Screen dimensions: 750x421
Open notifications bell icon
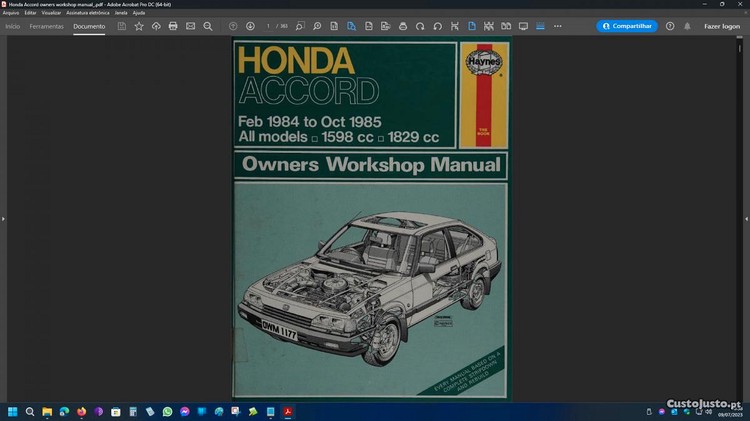(x=687, y=26)
